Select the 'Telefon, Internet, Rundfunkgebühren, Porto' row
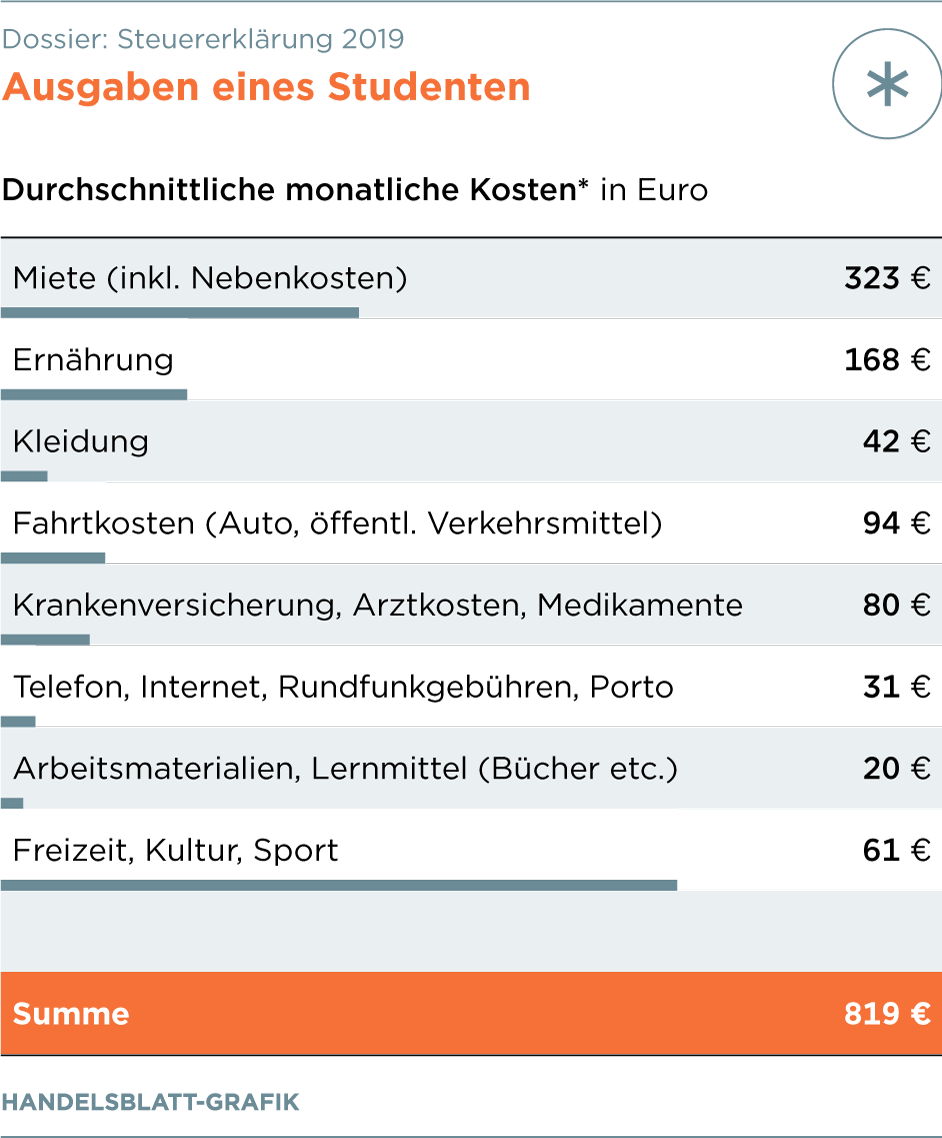 click(x=343, y=687)
